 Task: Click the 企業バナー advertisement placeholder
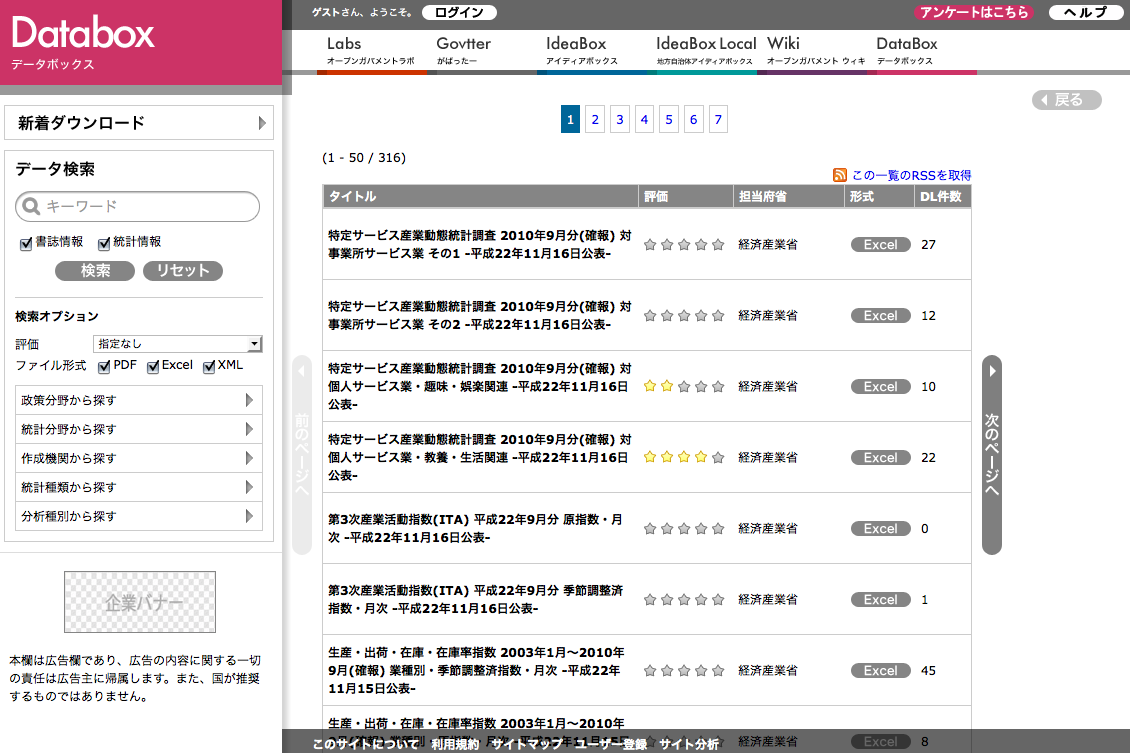point(140,602)
